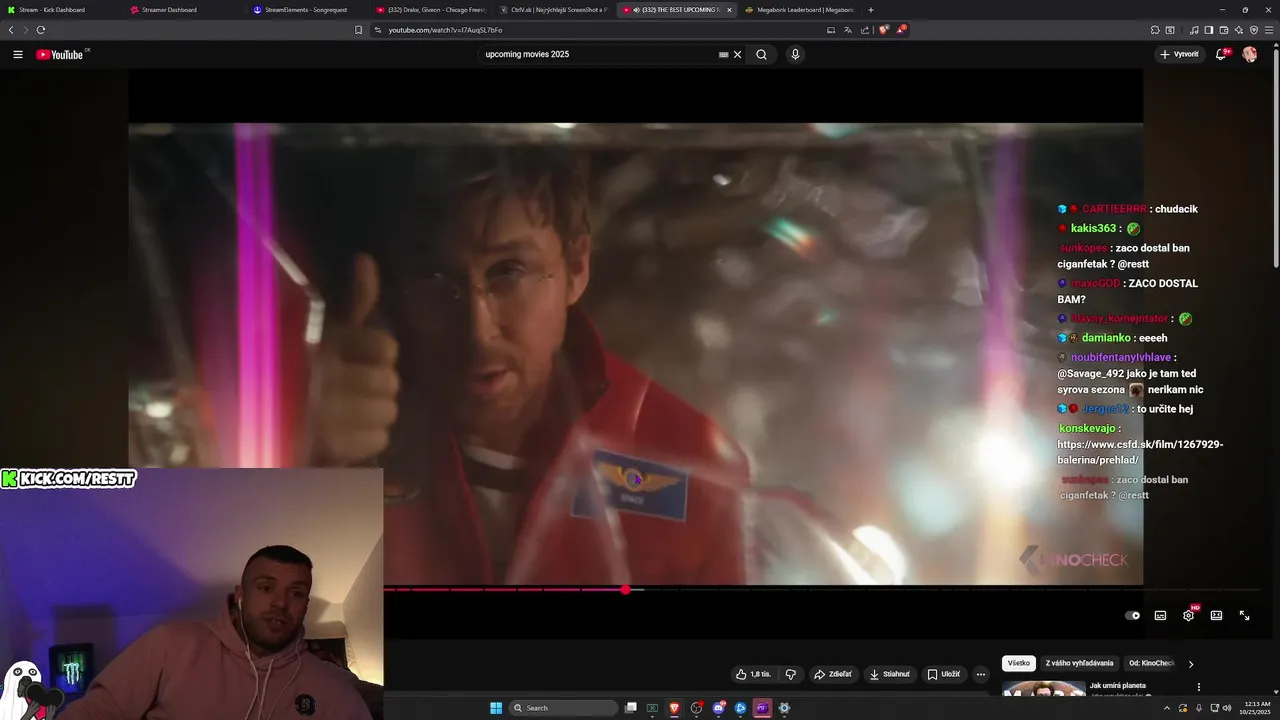1280x720 pixels.
Task: Open player settings gear
Action: (1188, 616)
